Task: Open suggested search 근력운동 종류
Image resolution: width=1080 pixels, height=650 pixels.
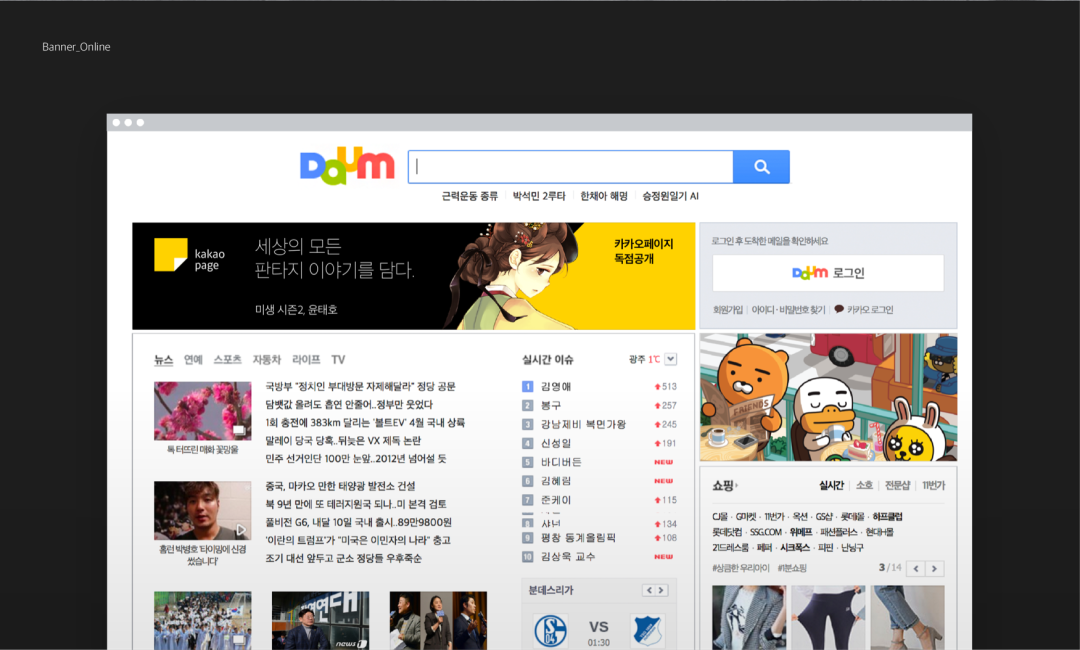Action: pyautogui.click(x=469, y=196)
